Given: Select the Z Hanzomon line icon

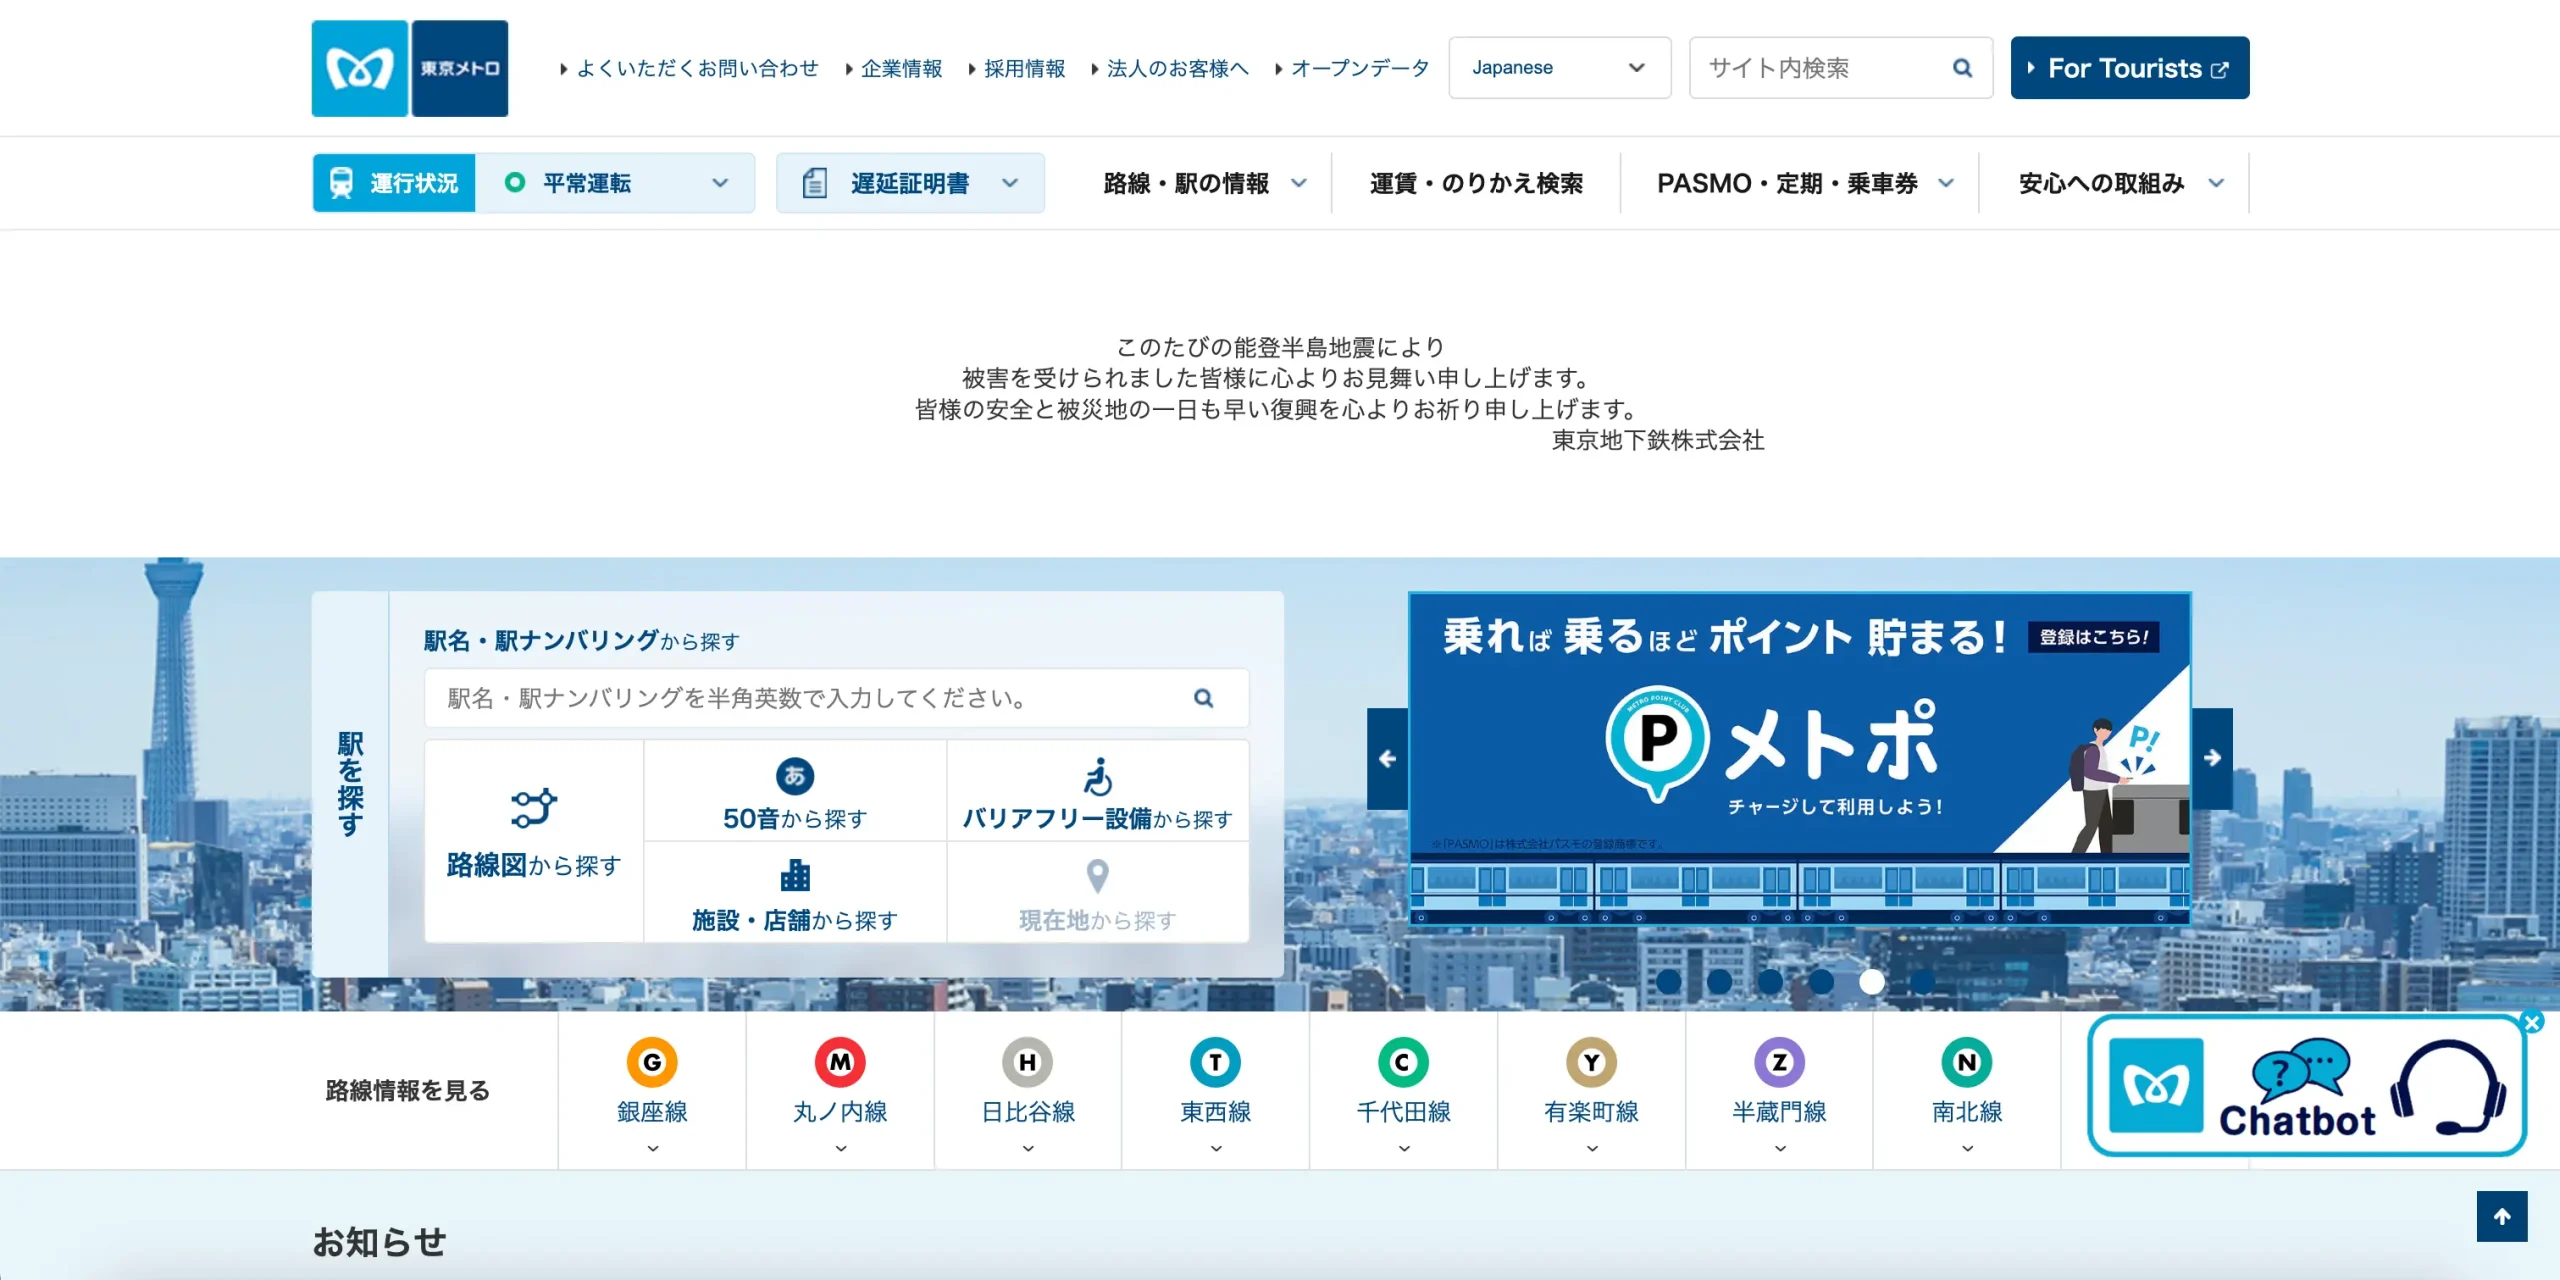Looking at the screenshot, I should point(1779,1062).
